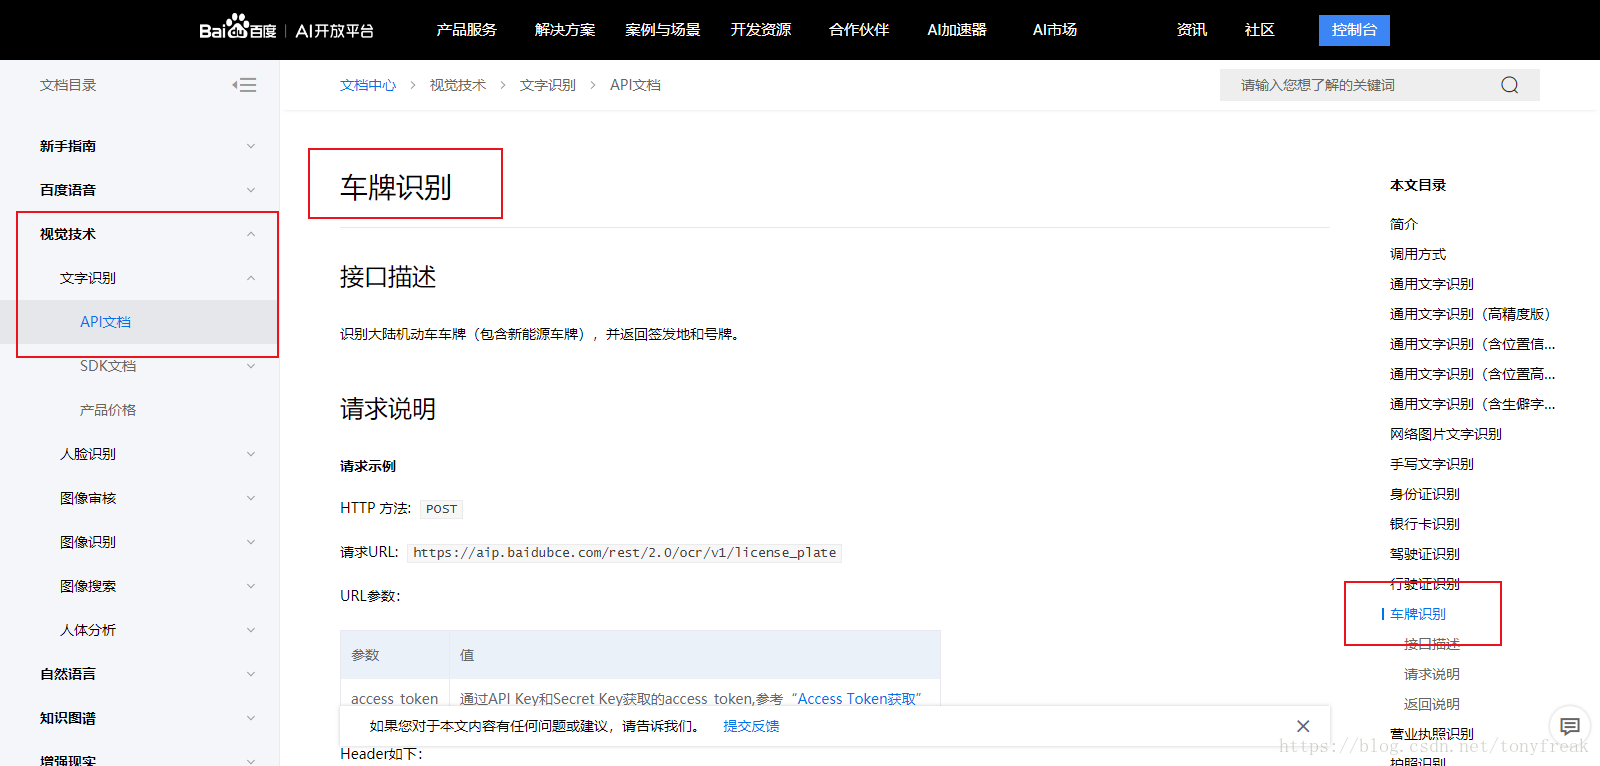Viewport: 1600px width, 766px height.
Task: Open the 合作伙伴 menu
Action: point(859,30)
